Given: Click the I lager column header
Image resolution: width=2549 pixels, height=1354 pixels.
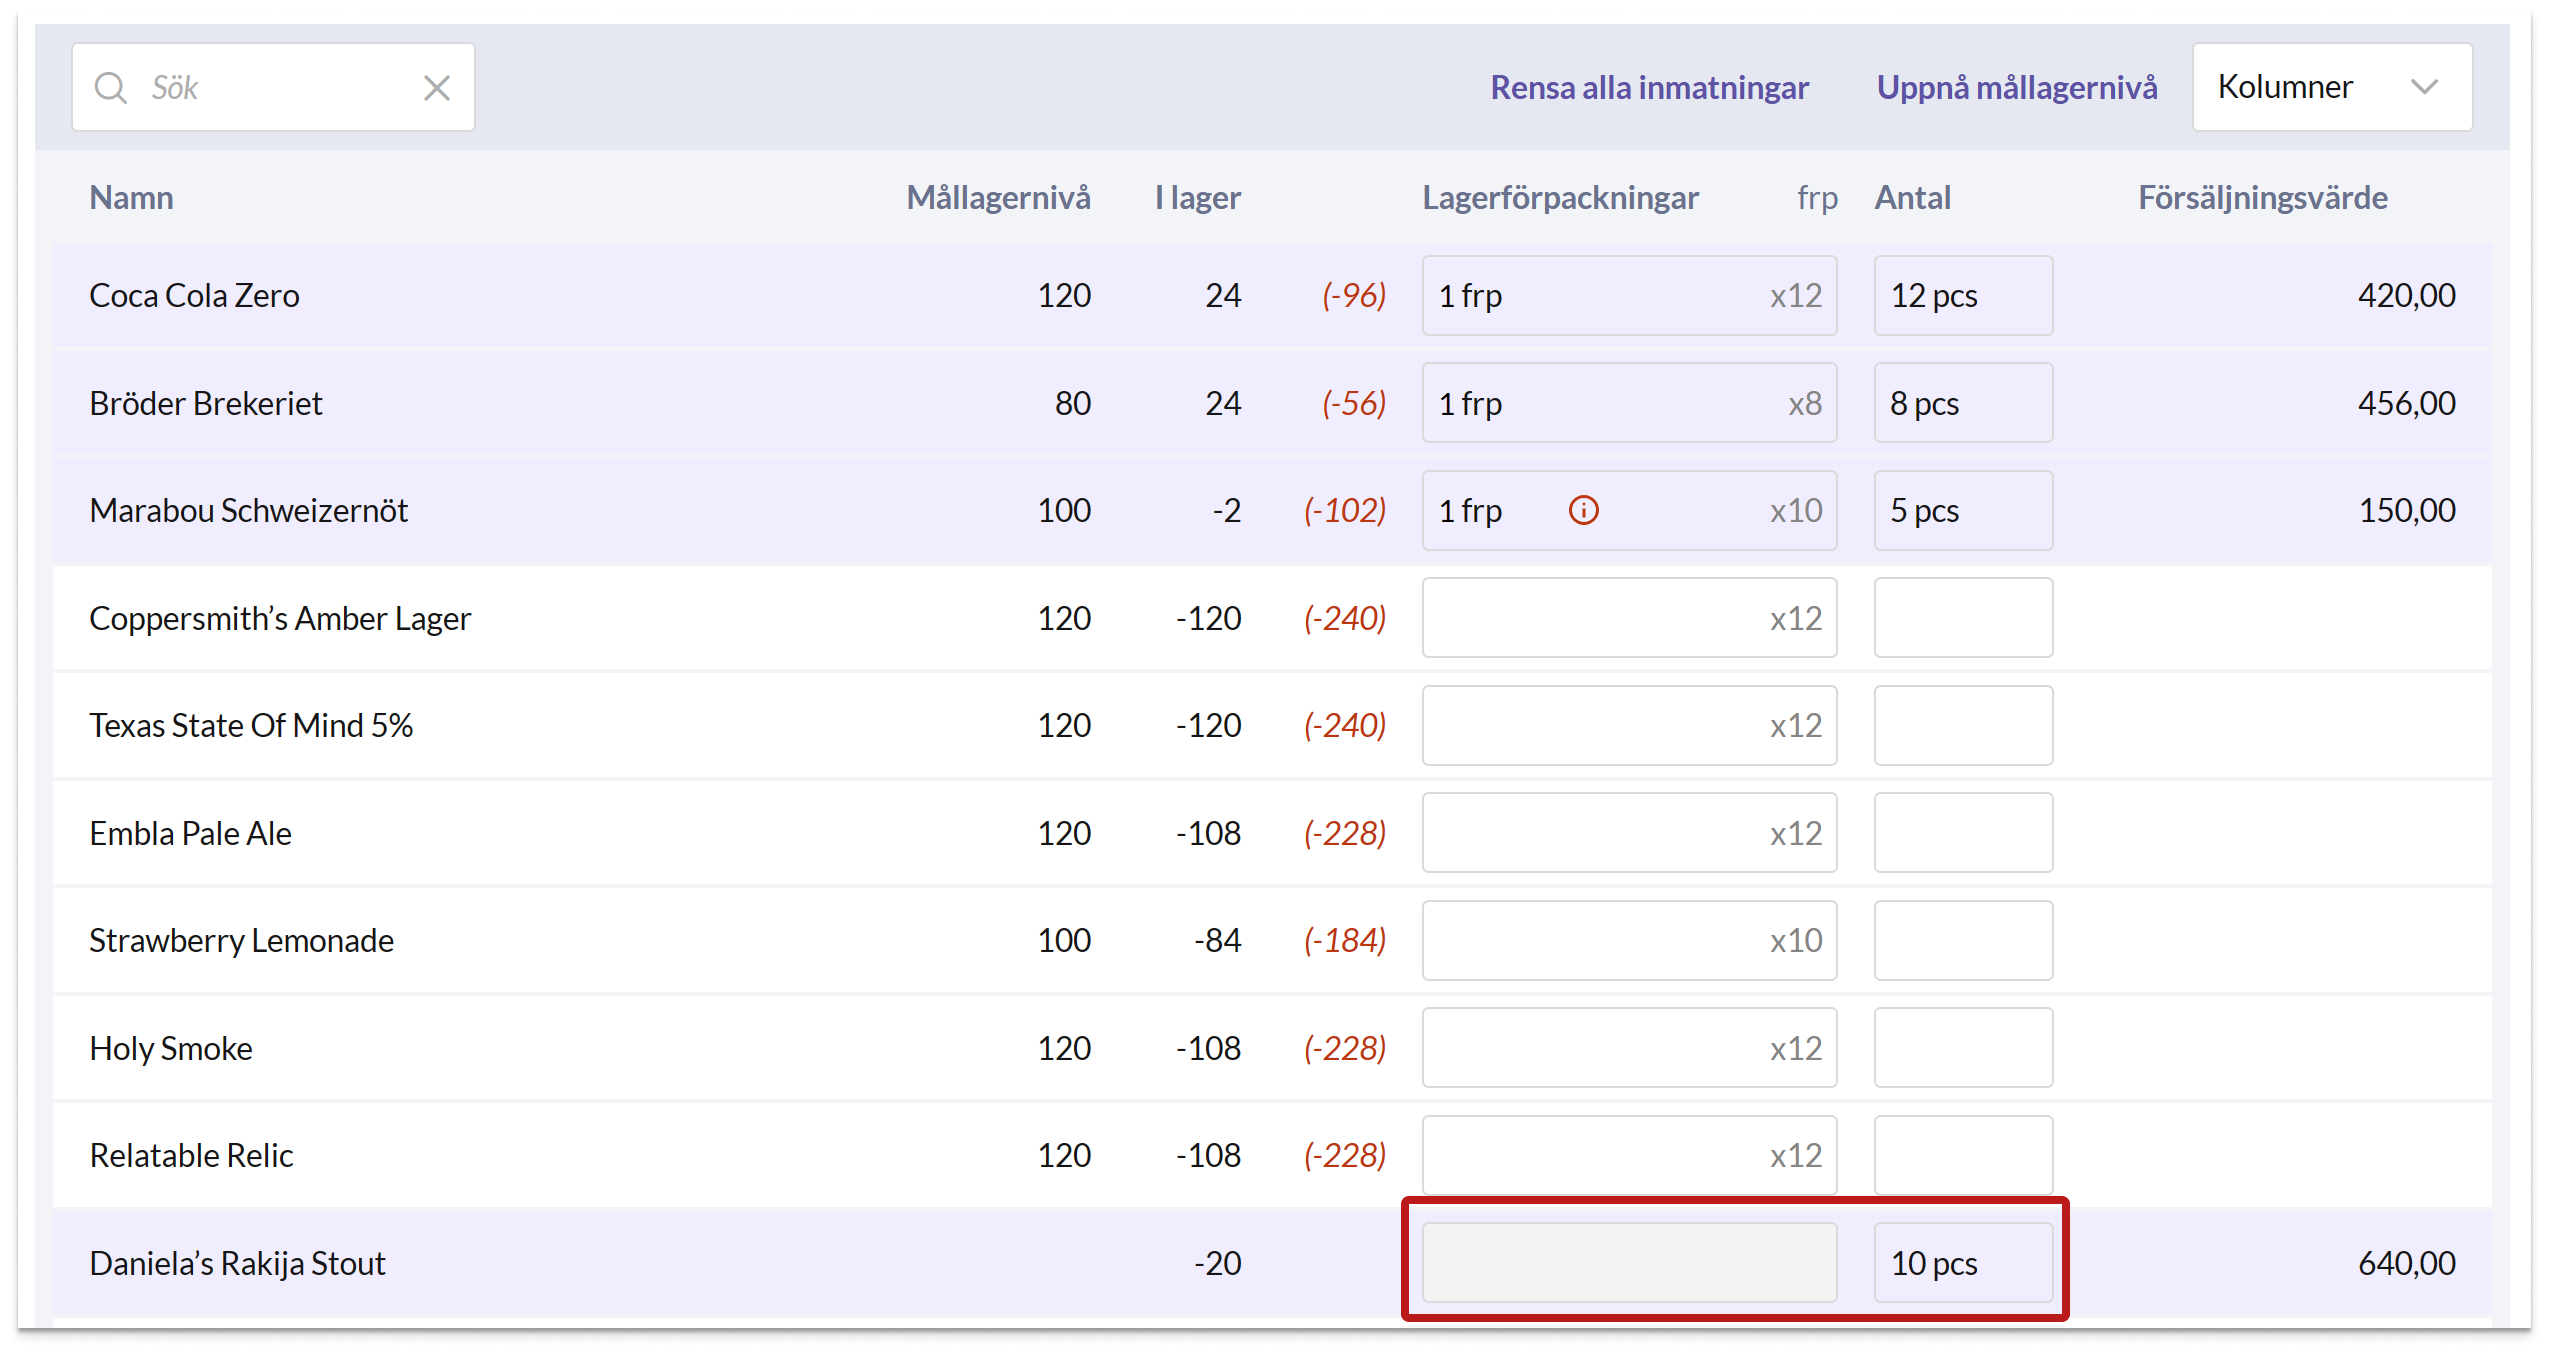Looking at the screenshot, I should [x=1197, y=197].
